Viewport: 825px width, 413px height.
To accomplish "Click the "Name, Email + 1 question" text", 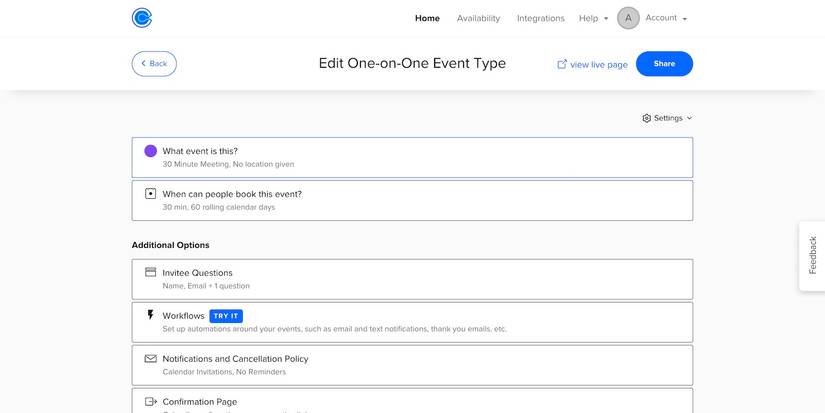I will [206, 286].
